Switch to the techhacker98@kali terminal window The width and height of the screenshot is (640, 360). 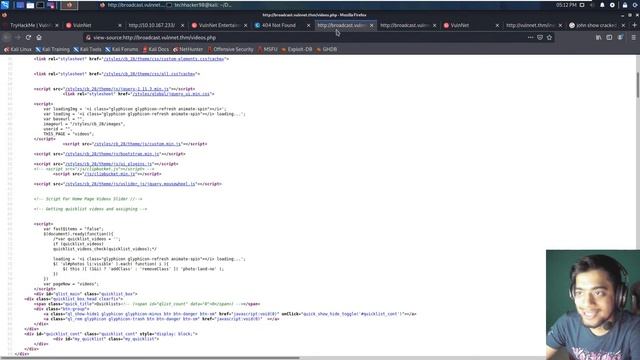coord(200,5)
